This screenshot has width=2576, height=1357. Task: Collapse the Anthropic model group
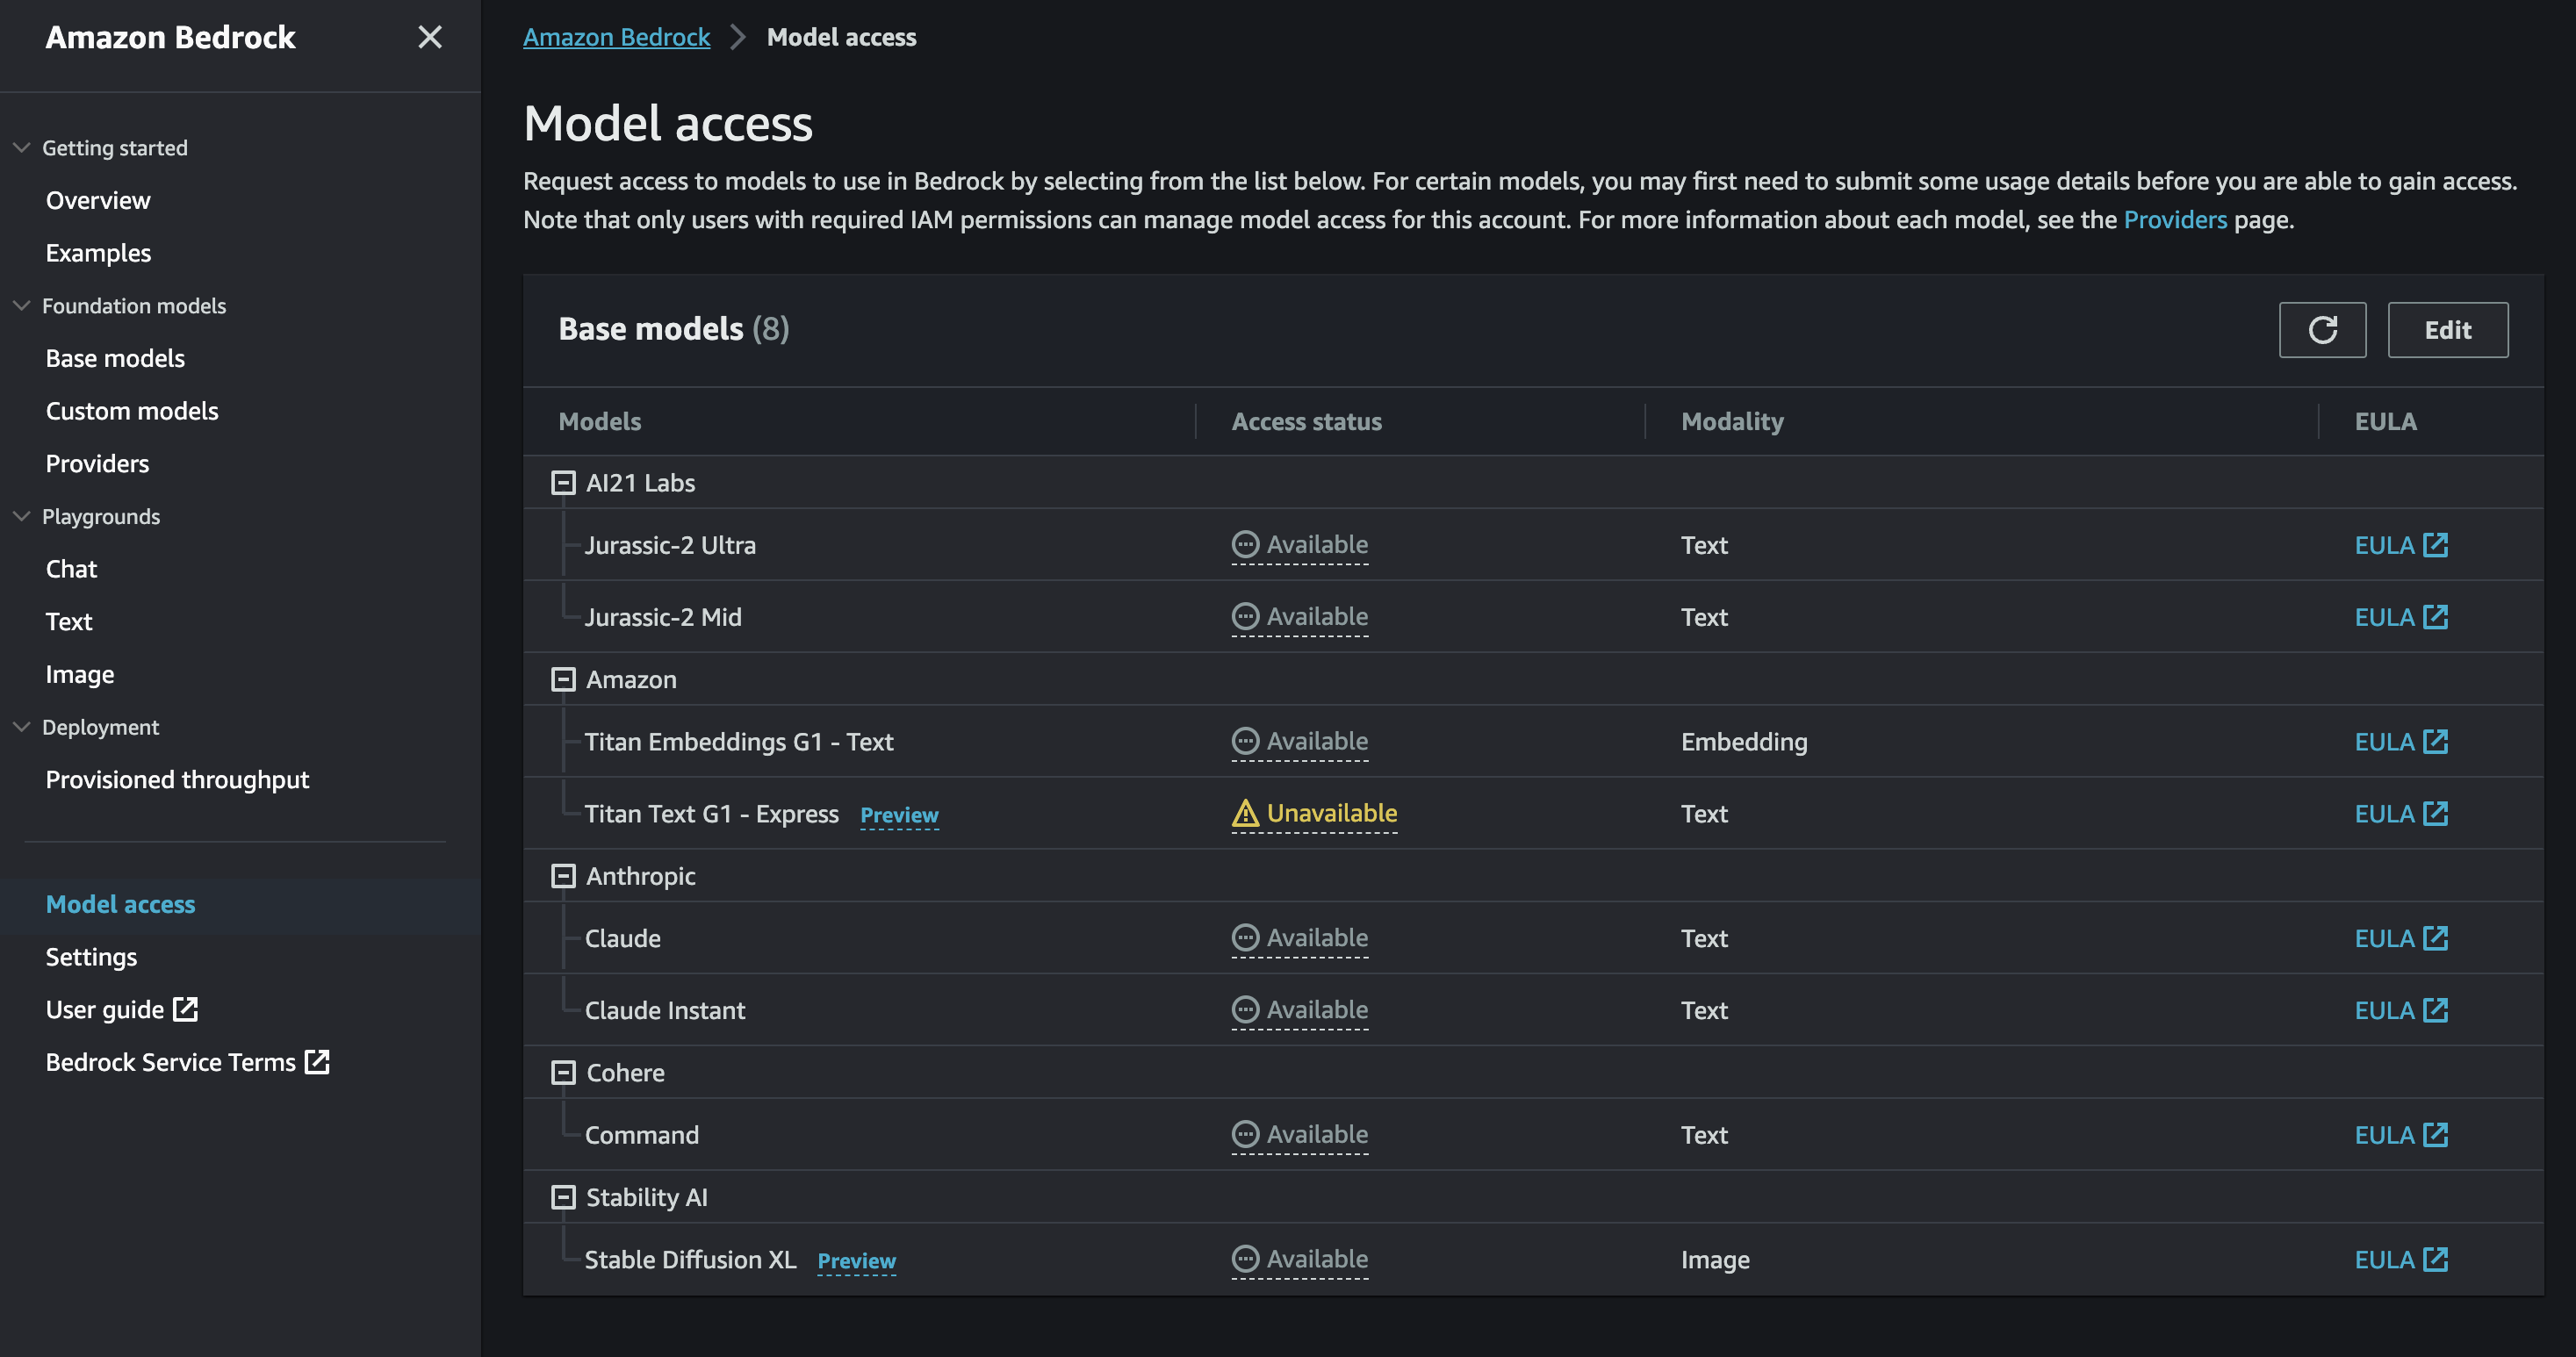[x=564, y=876]
